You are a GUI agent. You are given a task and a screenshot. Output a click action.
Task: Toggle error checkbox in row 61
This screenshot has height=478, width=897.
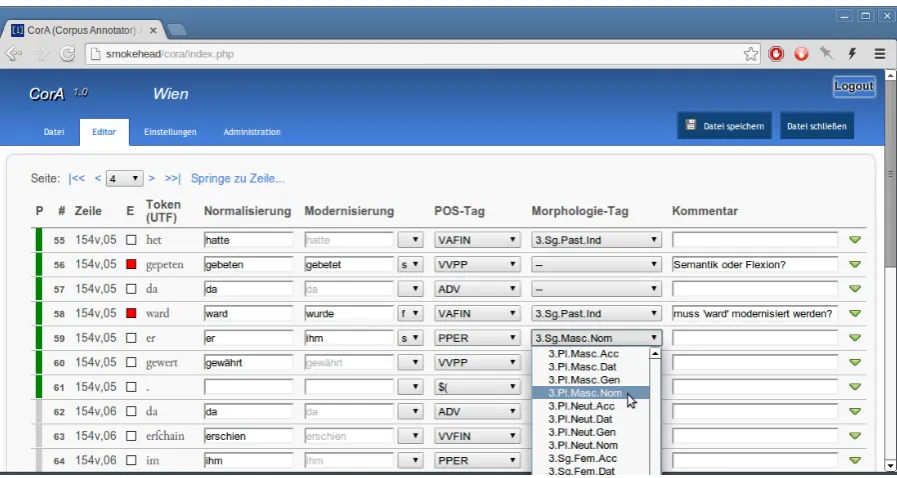coord(132,387)
